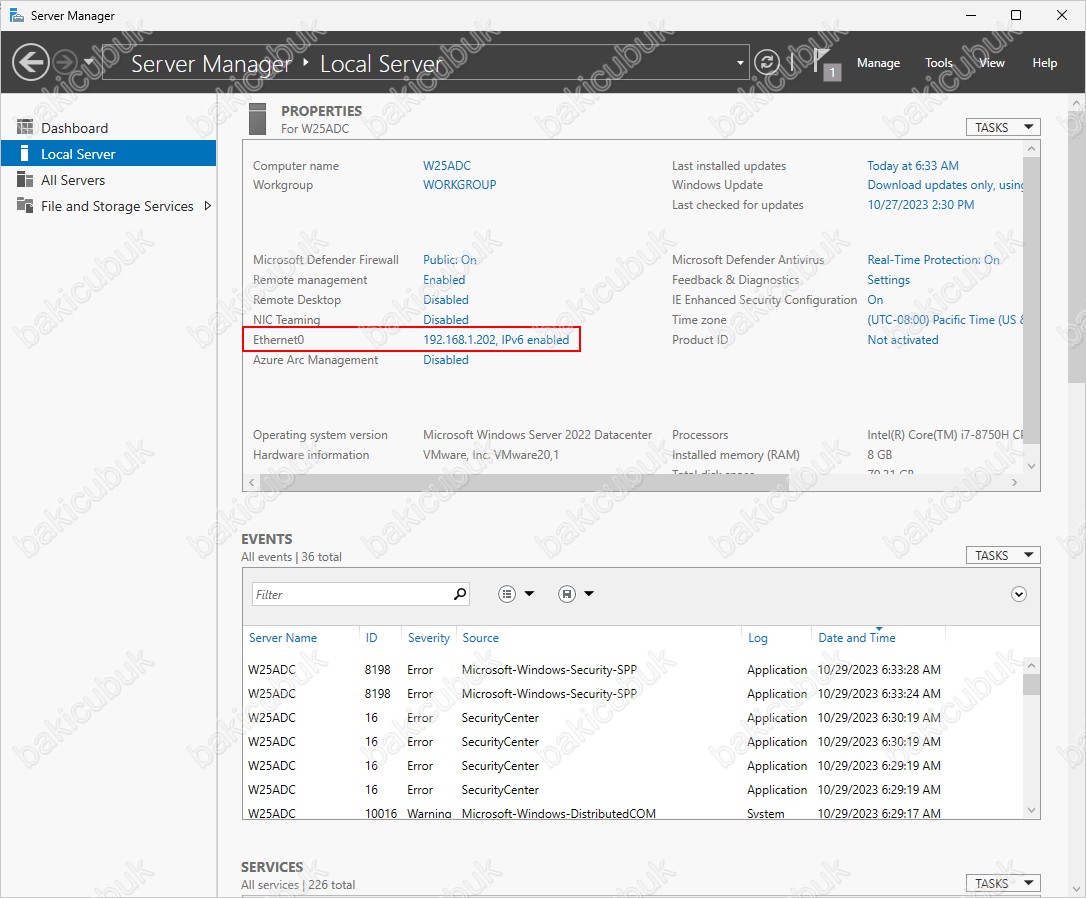The width and height of the screenshot is (1086, 898).
Task: Click the Properties panel vertical scrollbar
Action: (x=1031, y=298)
